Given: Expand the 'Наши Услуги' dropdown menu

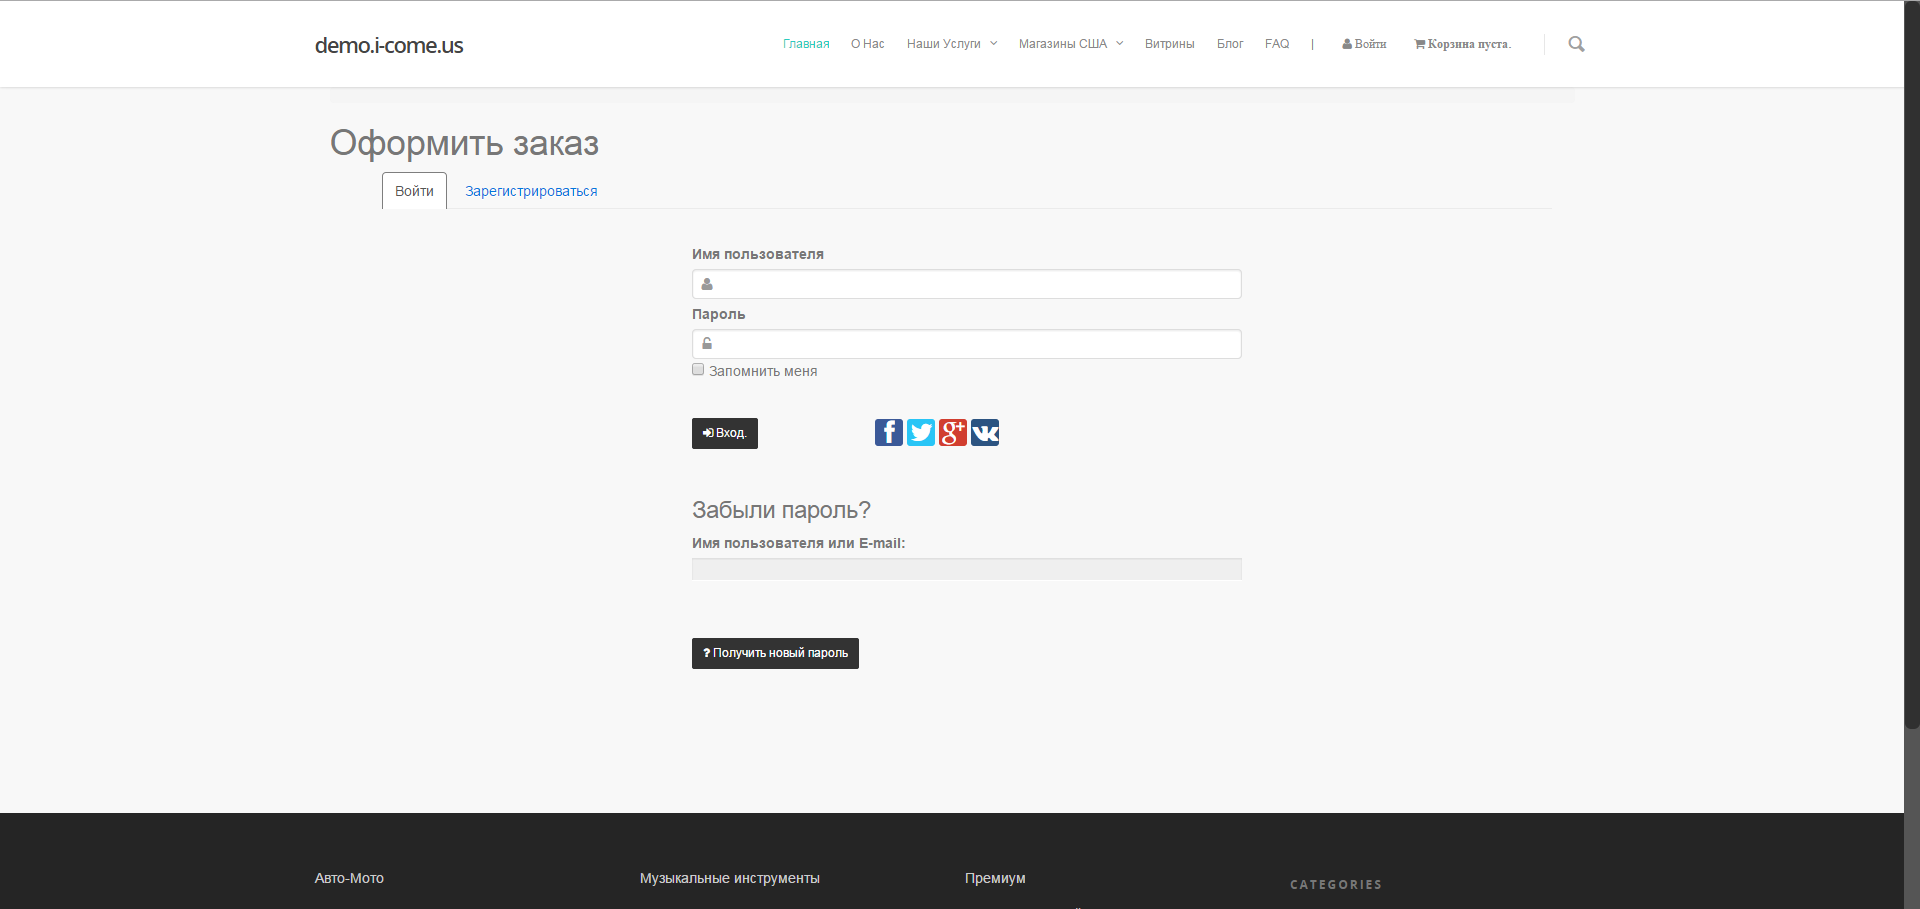Looking at the screenshot, I should pos(952,44).
